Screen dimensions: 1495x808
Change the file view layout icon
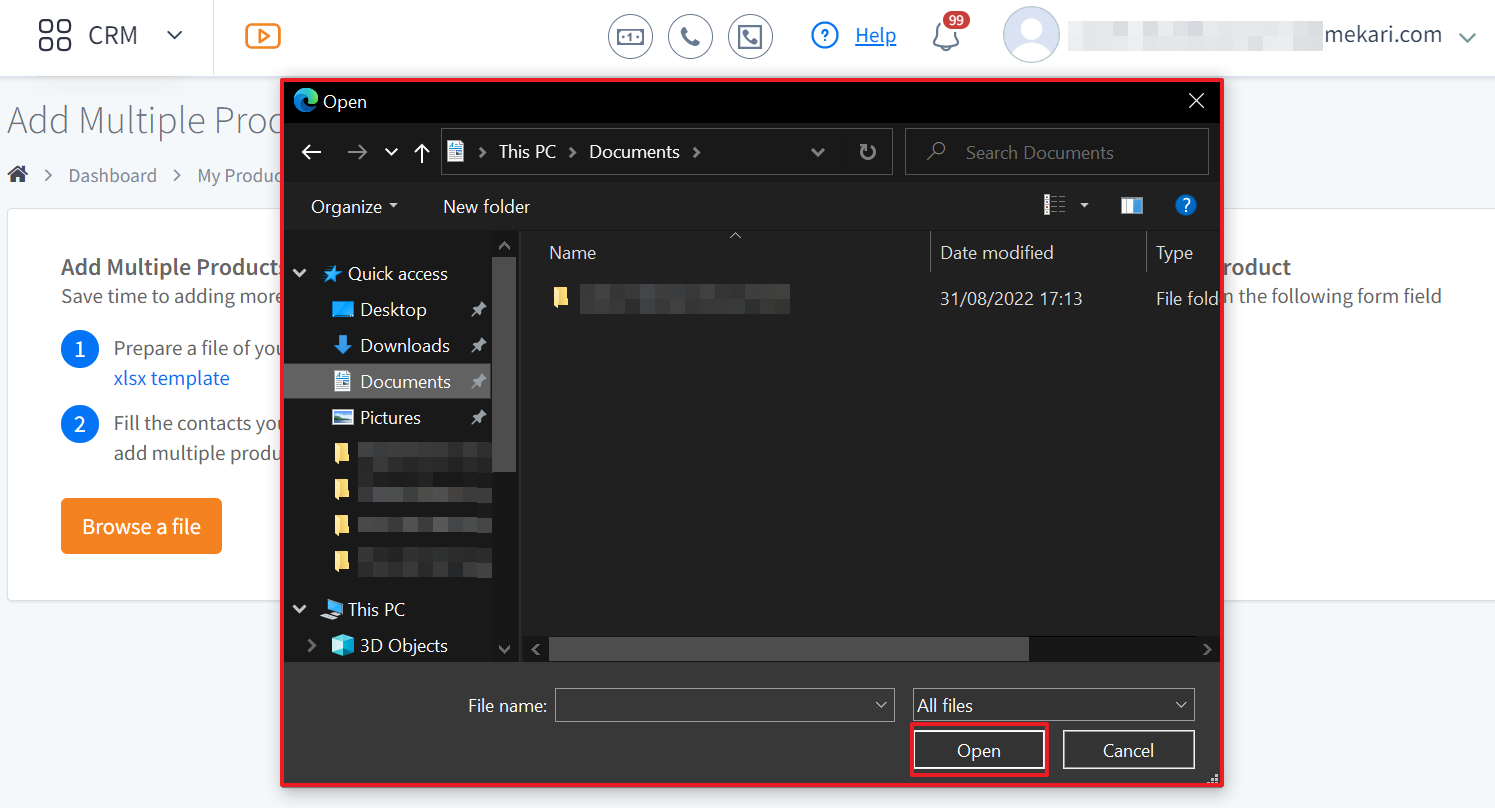[1055, 205]
